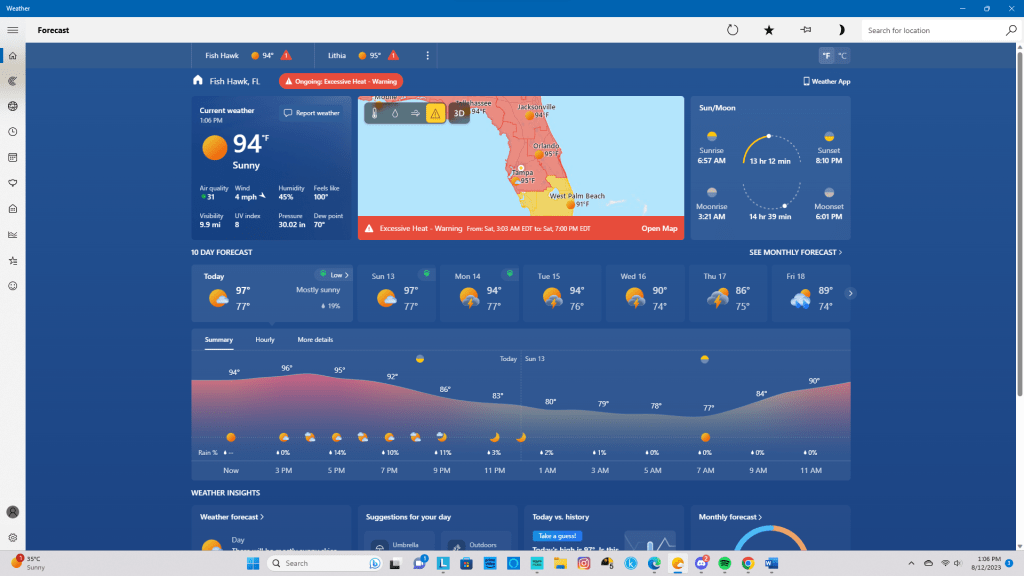This screenshot has width=1024, height=576.
Task: Click the Favorites star icon in toolbar
Action: [x=769, y=30]
